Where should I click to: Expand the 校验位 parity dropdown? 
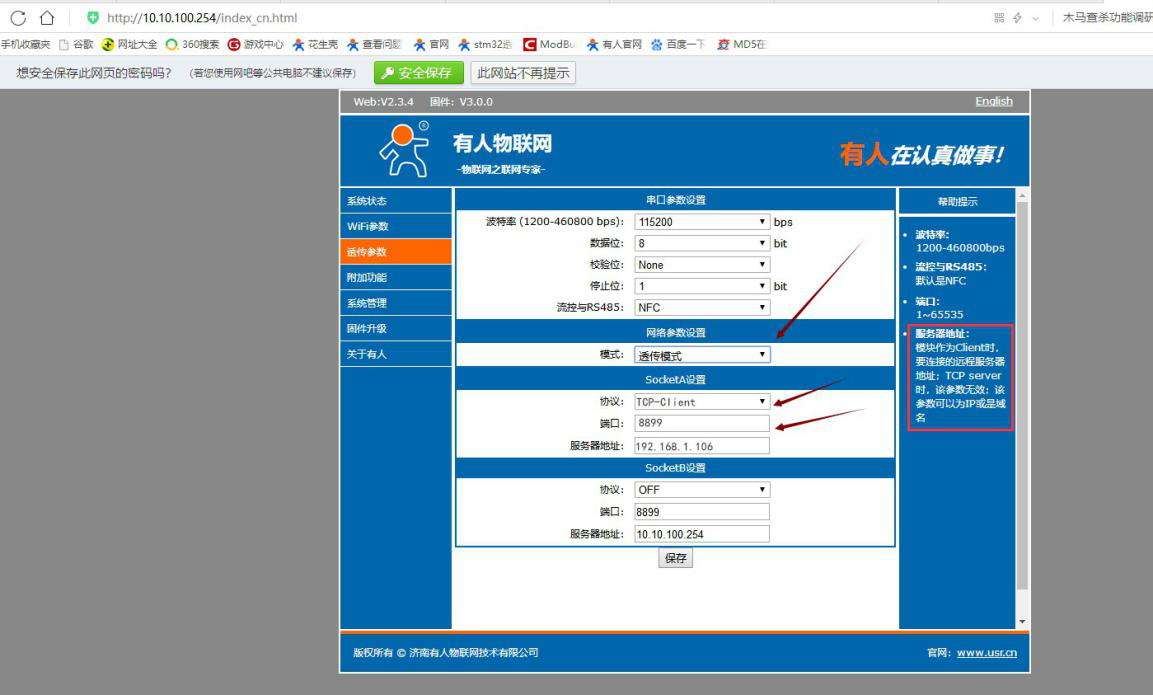tap(702, 265)
